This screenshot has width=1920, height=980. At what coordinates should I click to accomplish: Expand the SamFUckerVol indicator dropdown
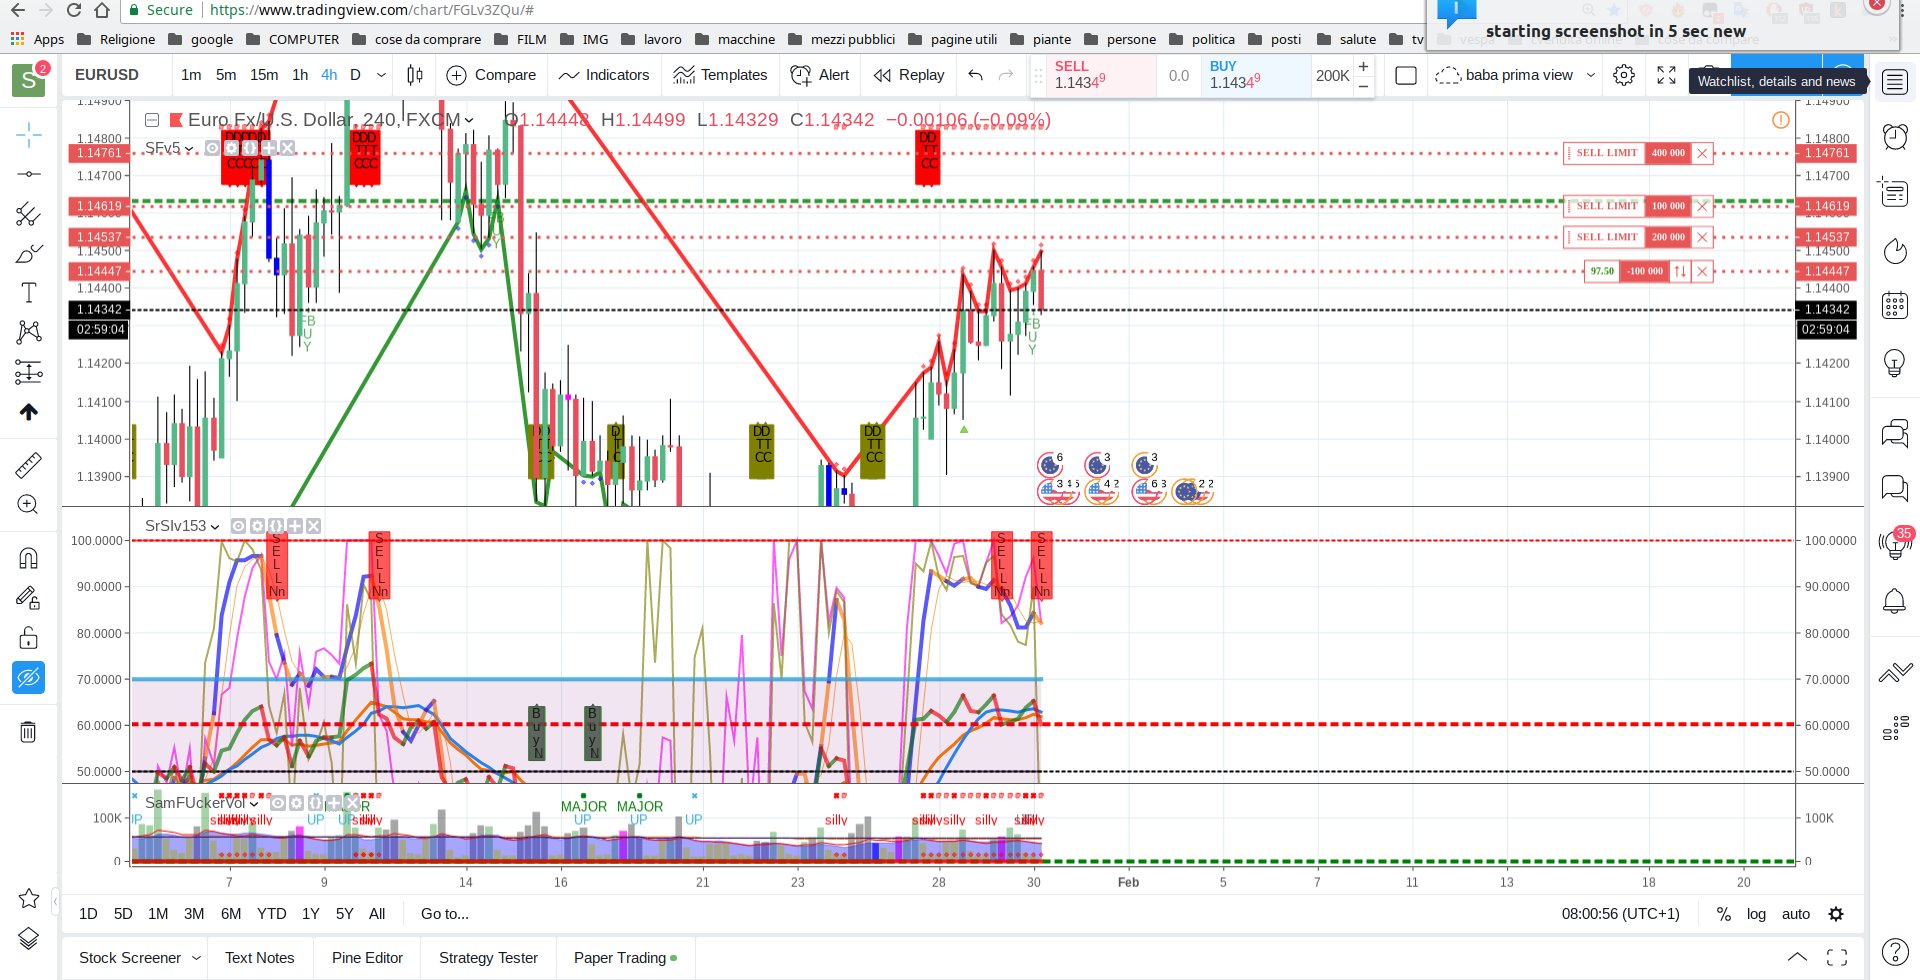(254, 803)
